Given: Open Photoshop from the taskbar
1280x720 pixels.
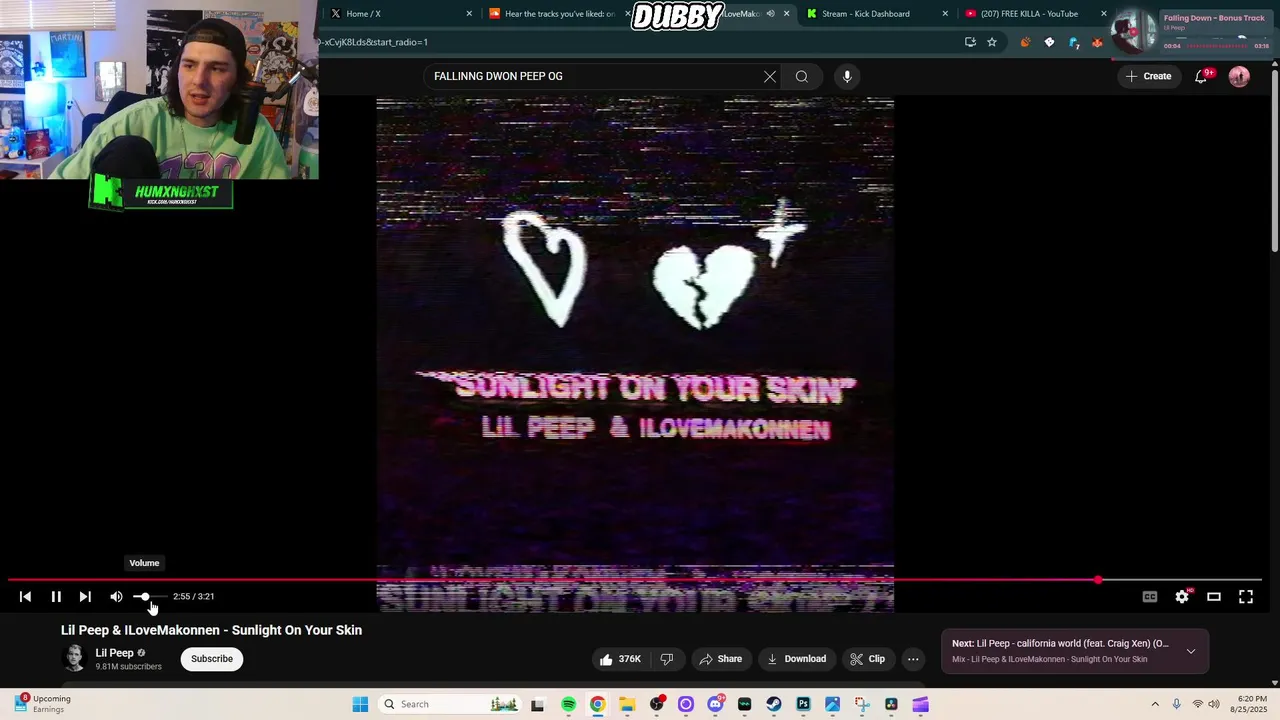Looking at the screenshot, I should point(803,705).
